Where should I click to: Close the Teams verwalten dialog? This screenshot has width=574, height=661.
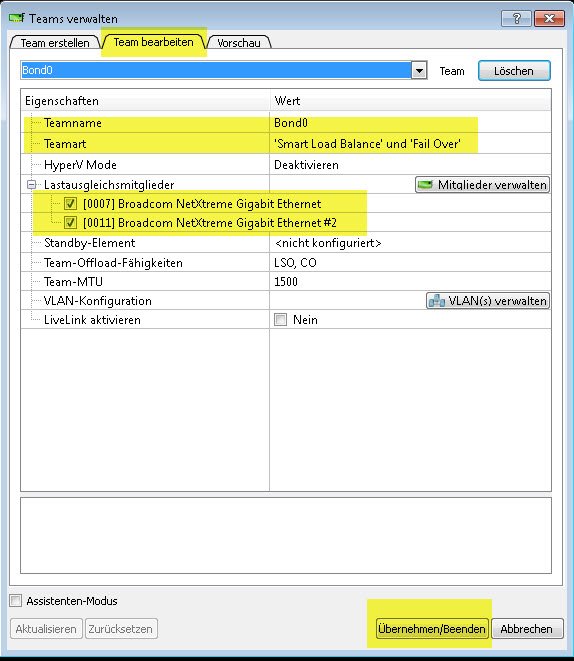[549, 19]
